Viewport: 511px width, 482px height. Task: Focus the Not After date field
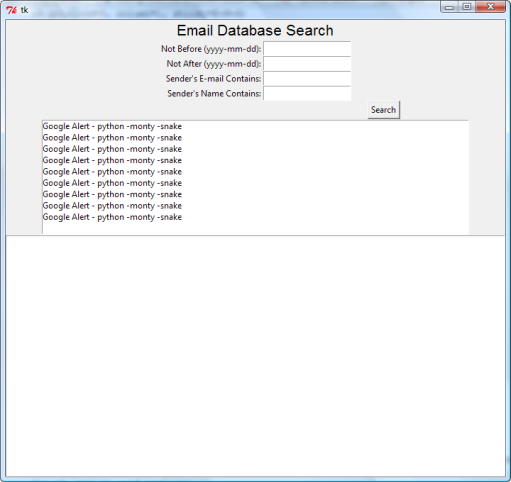click(x=307, y=64)
